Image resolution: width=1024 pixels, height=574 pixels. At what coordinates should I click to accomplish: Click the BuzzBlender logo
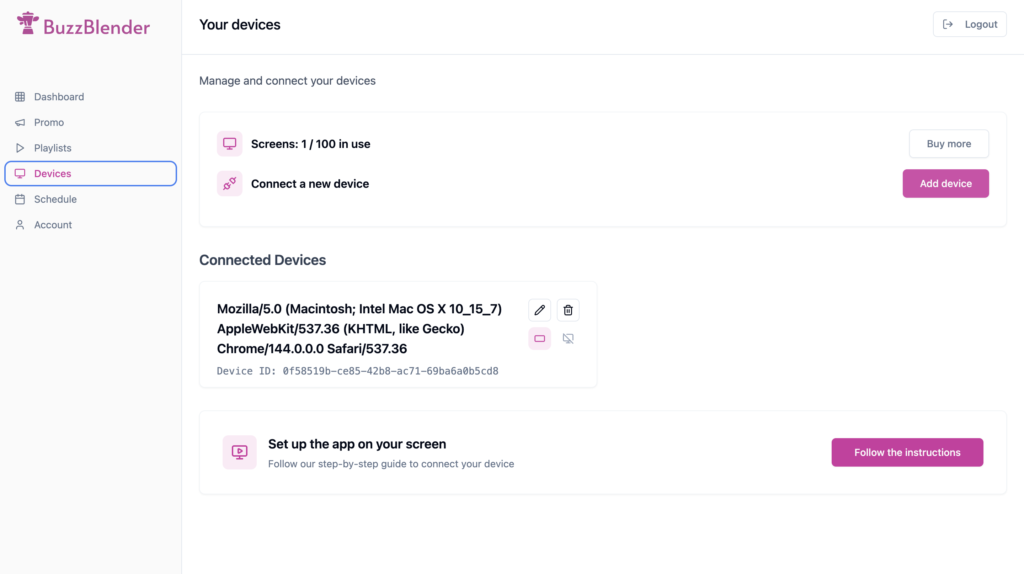84,26
